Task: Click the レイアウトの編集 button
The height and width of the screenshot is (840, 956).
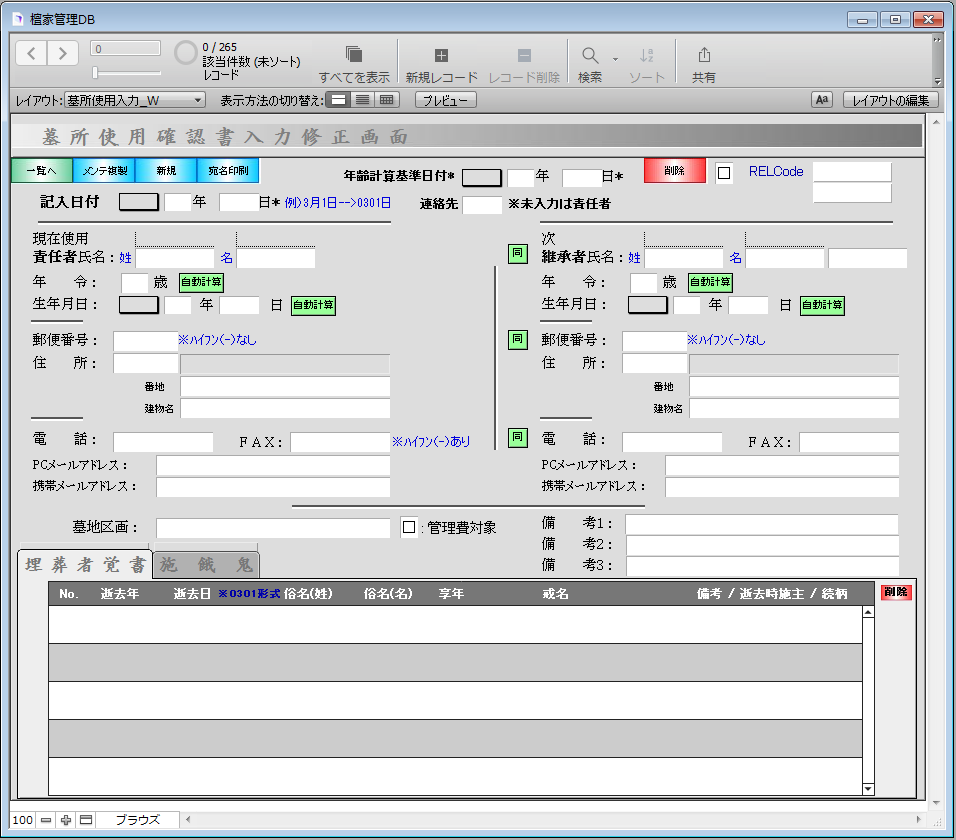Action: pyautogui.click(x=890, y=100)
